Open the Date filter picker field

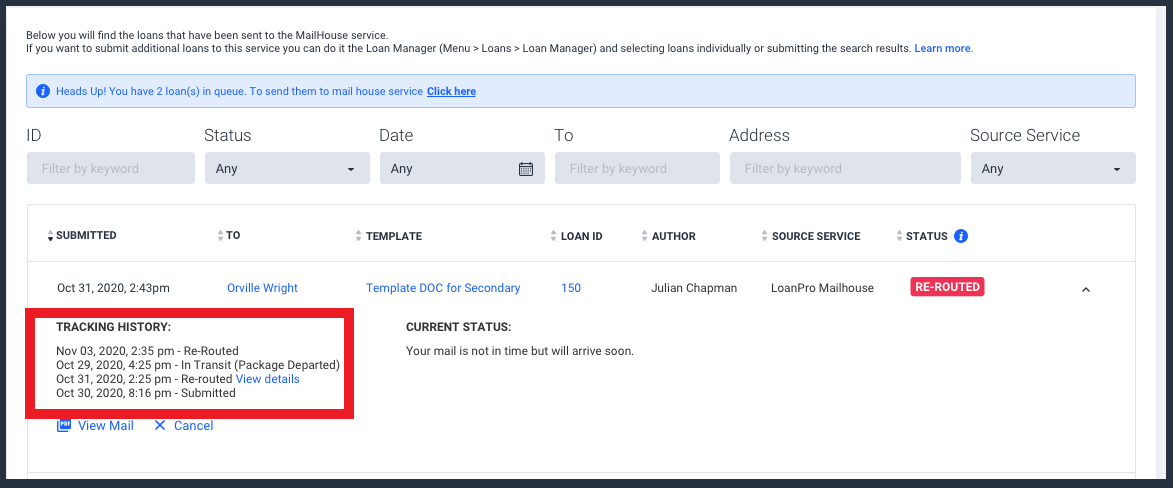pyautogui.click(x=462, y=168)
